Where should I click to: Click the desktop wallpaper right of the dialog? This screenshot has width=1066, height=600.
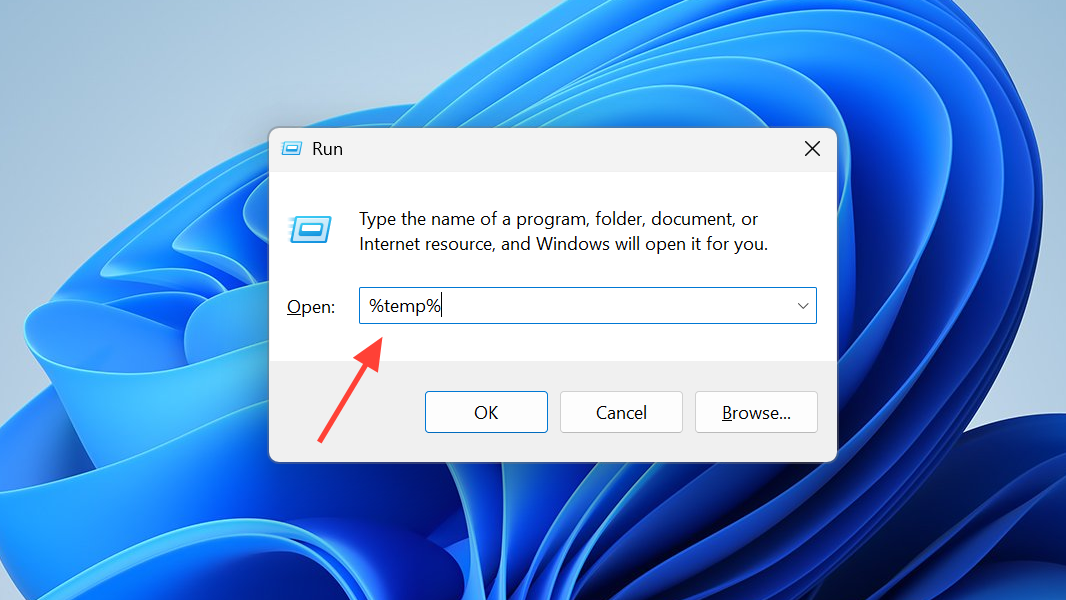pos(950,300)
